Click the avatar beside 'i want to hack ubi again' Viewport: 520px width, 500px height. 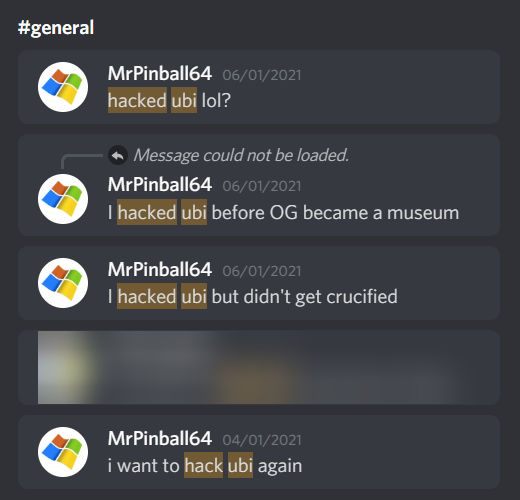point(63,452)
